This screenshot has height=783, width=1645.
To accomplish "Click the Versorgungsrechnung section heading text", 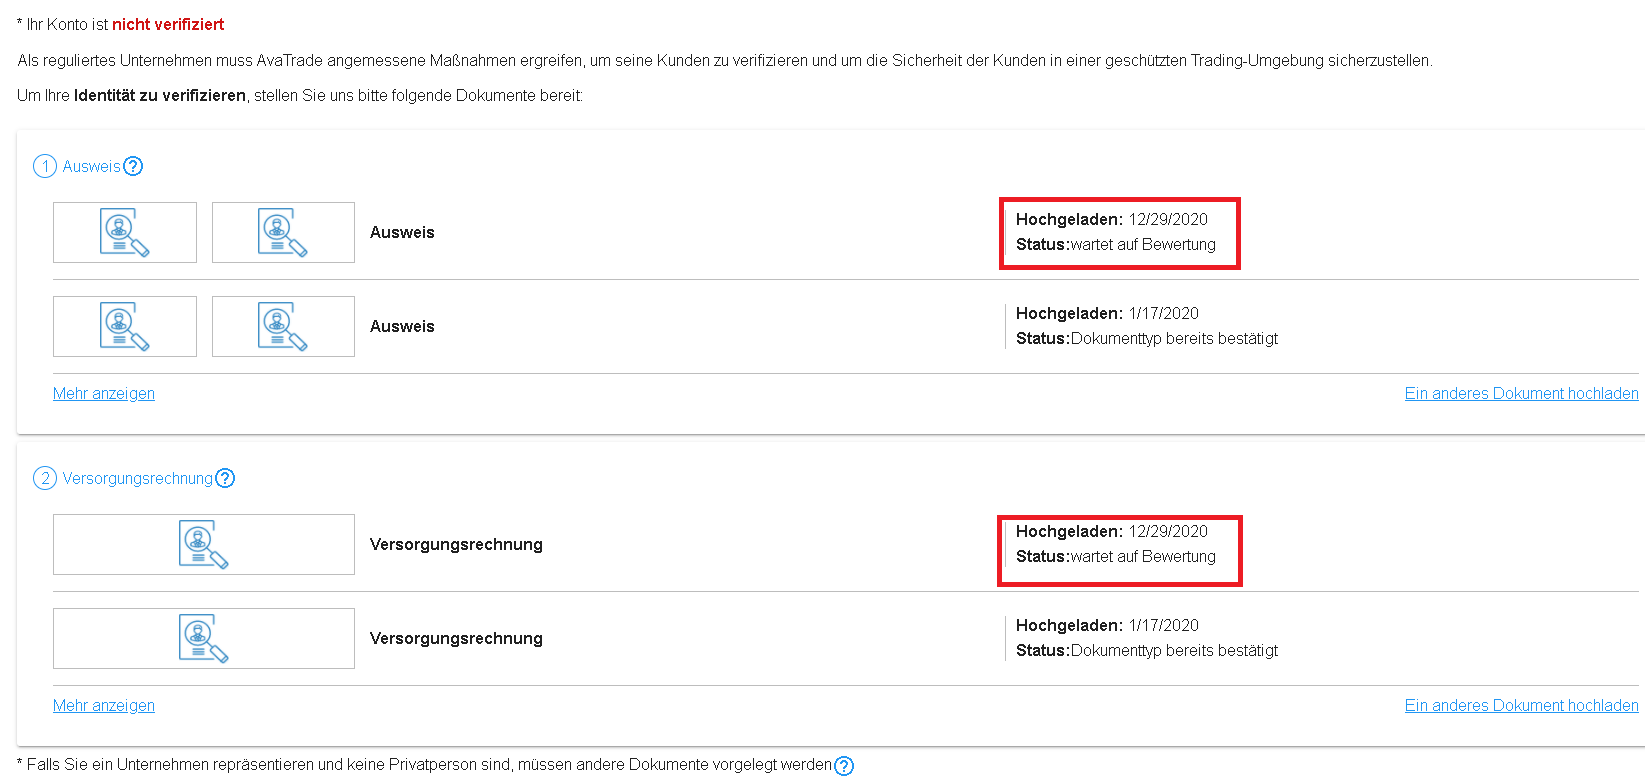I will click(x=138, y=478).
